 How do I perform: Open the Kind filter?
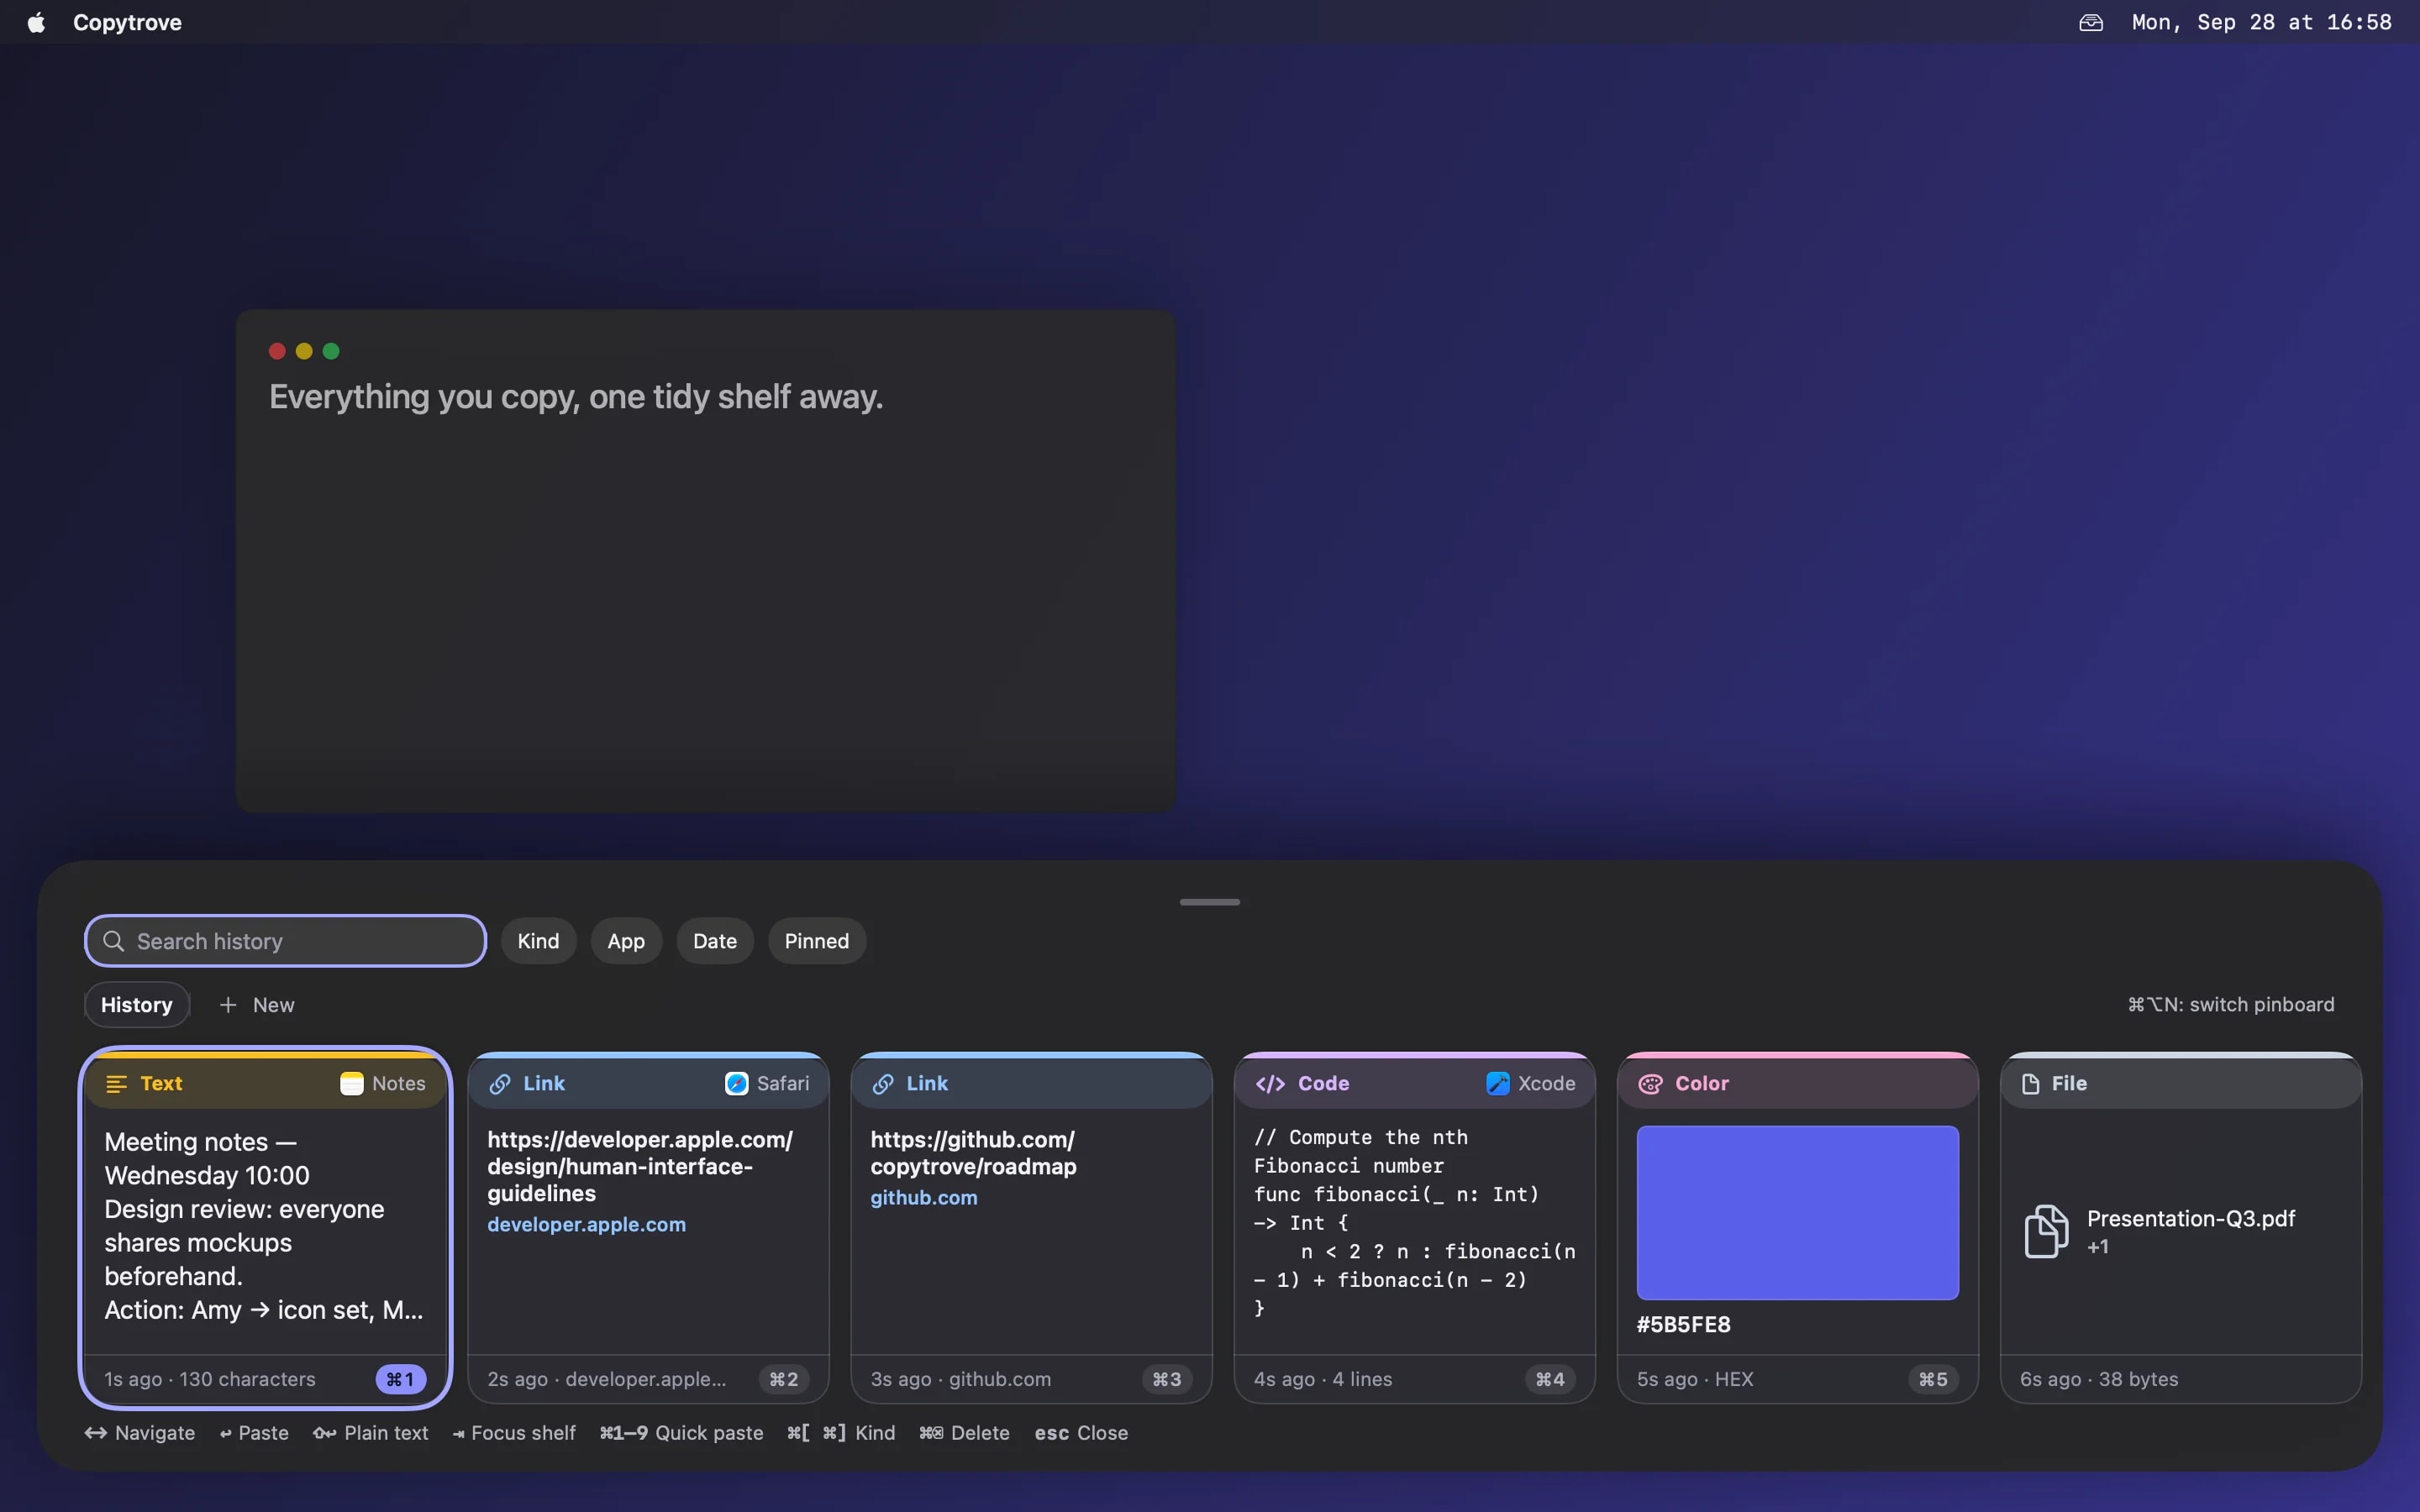tap(538, 941)
